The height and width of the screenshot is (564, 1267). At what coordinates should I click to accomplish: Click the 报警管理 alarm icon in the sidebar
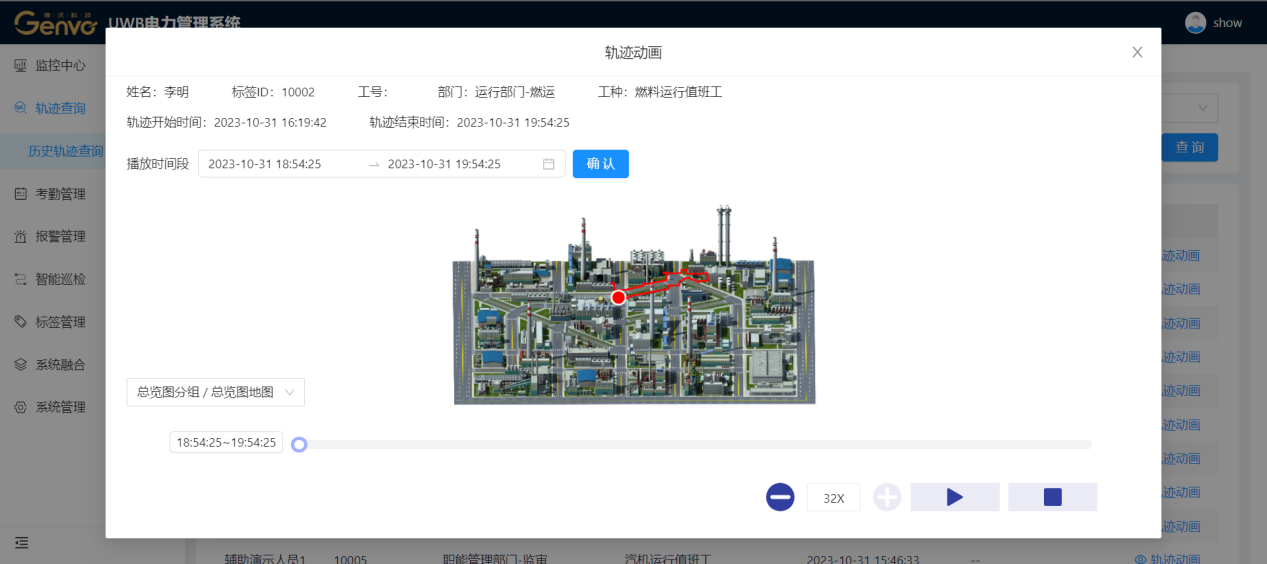pyautogui.click(x=20, y=237)
